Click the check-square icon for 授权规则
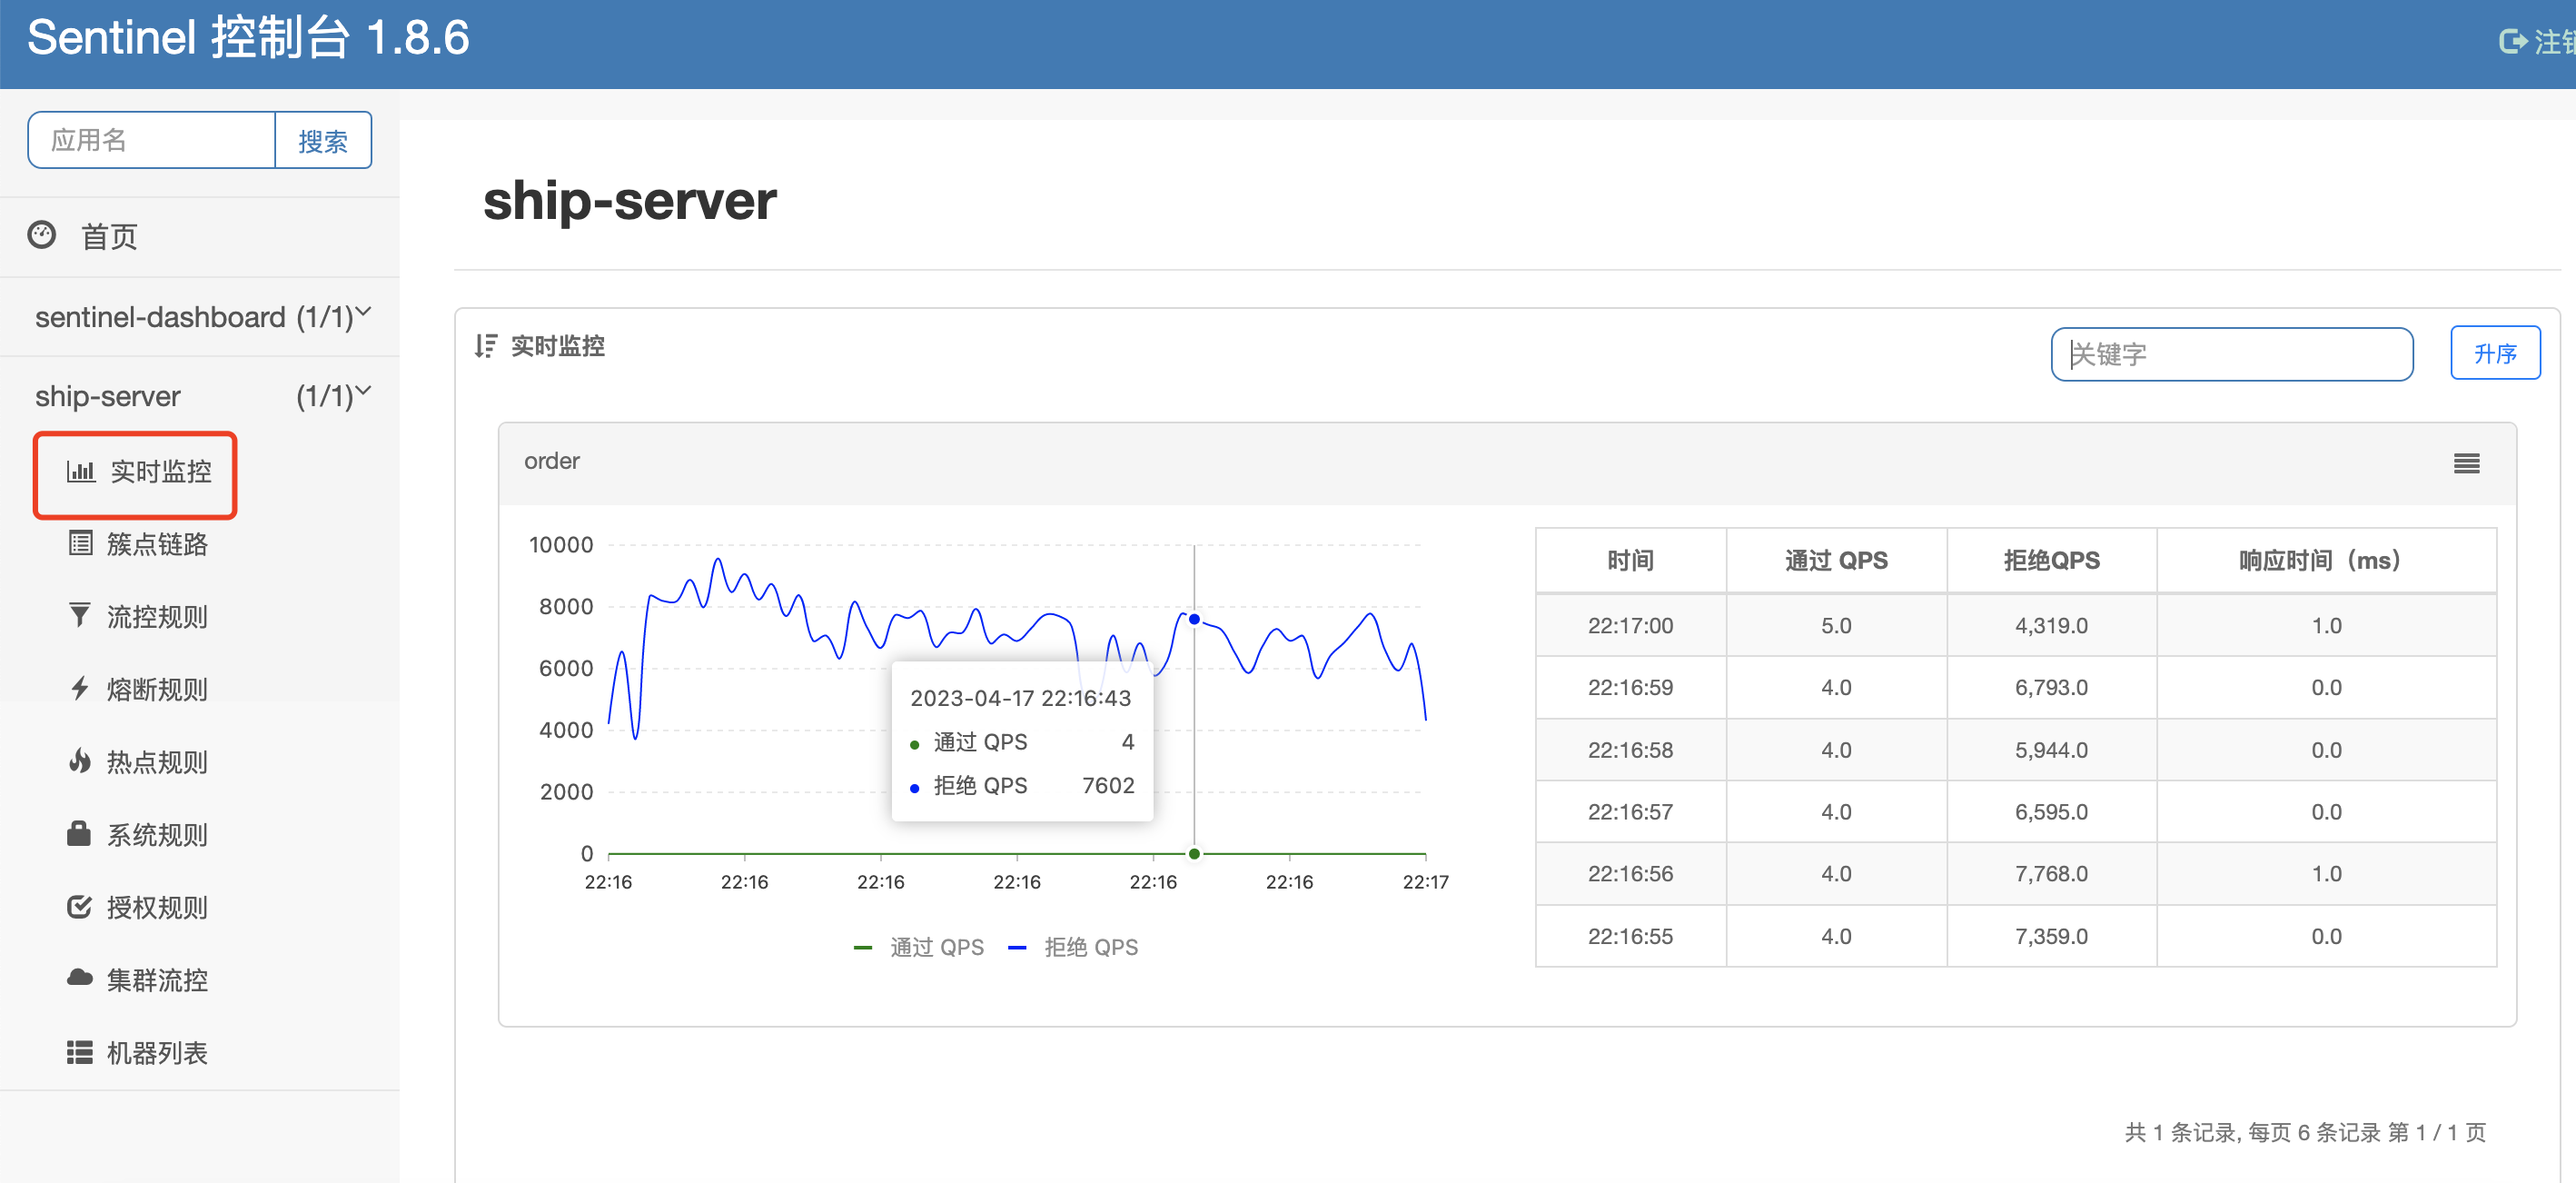 (80, 906)
